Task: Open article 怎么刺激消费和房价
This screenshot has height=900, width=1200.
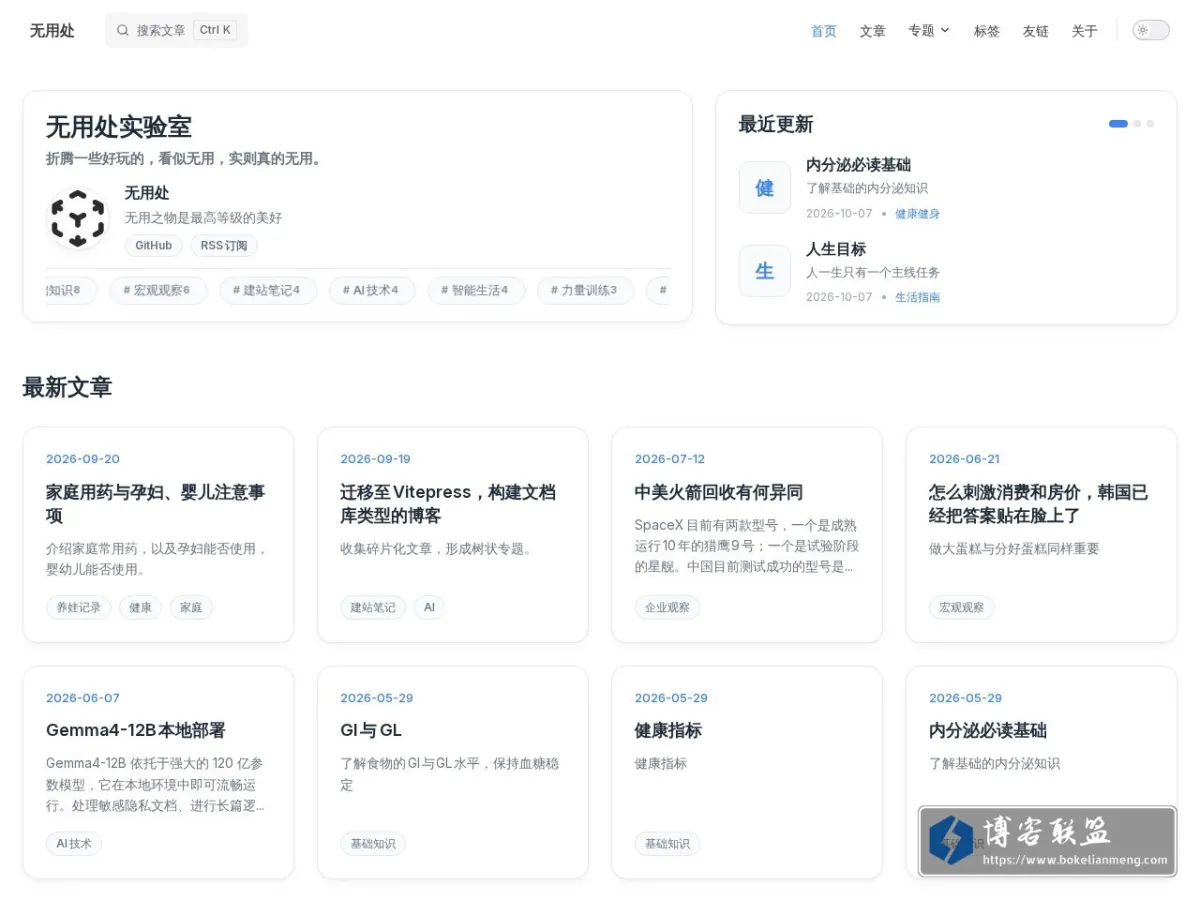Action: click(1038, 504)
